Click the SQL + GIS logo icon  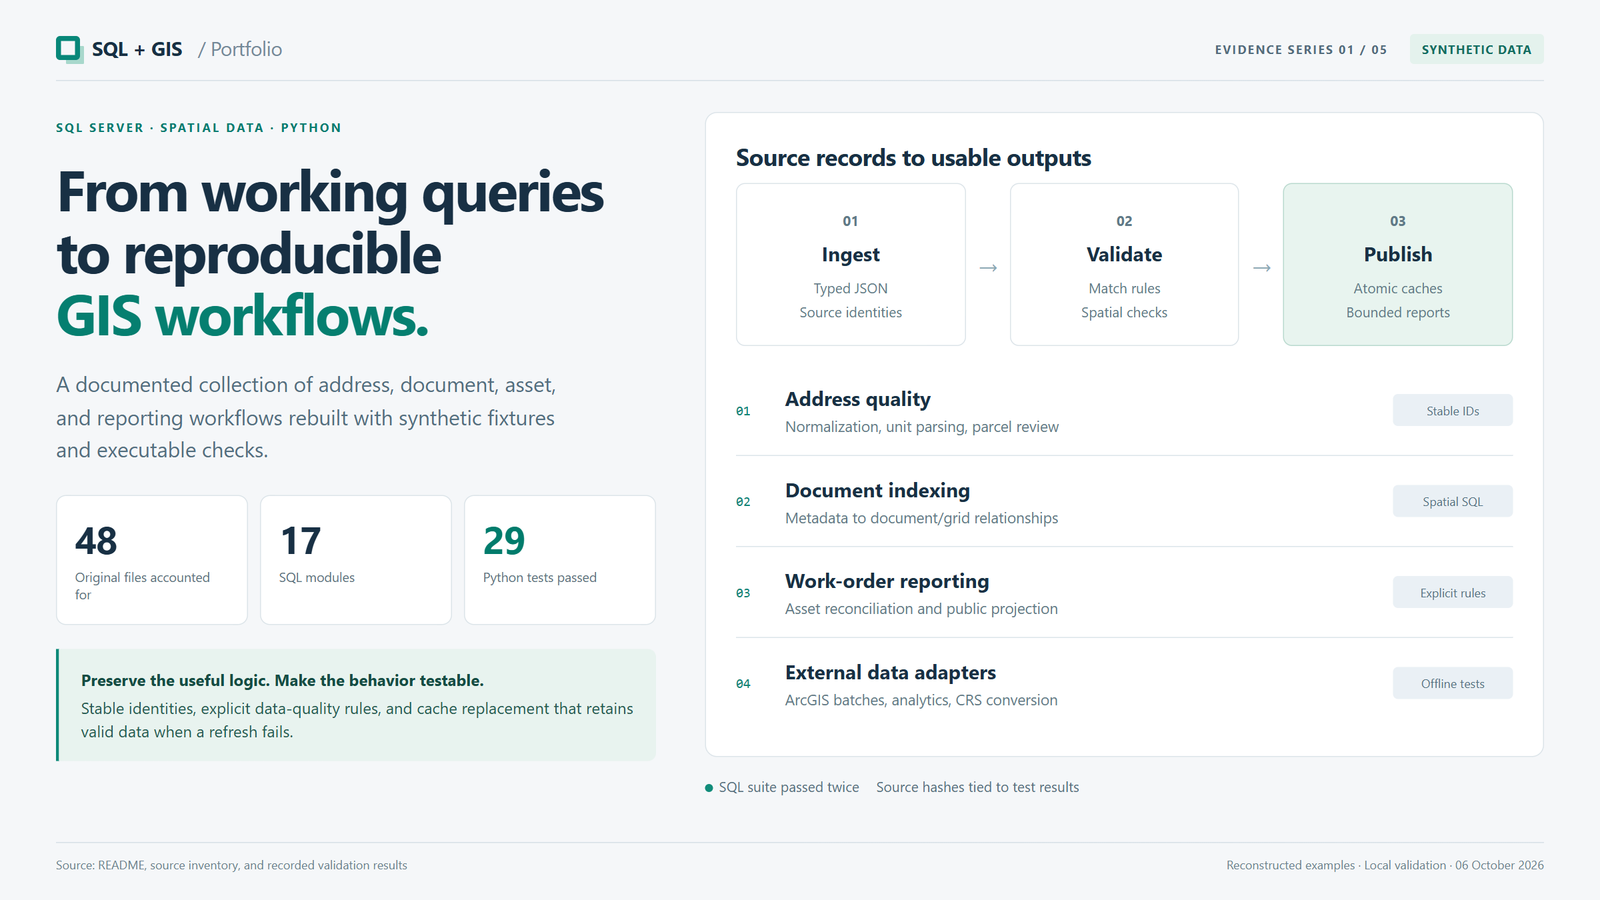click(x=69, y=49)
